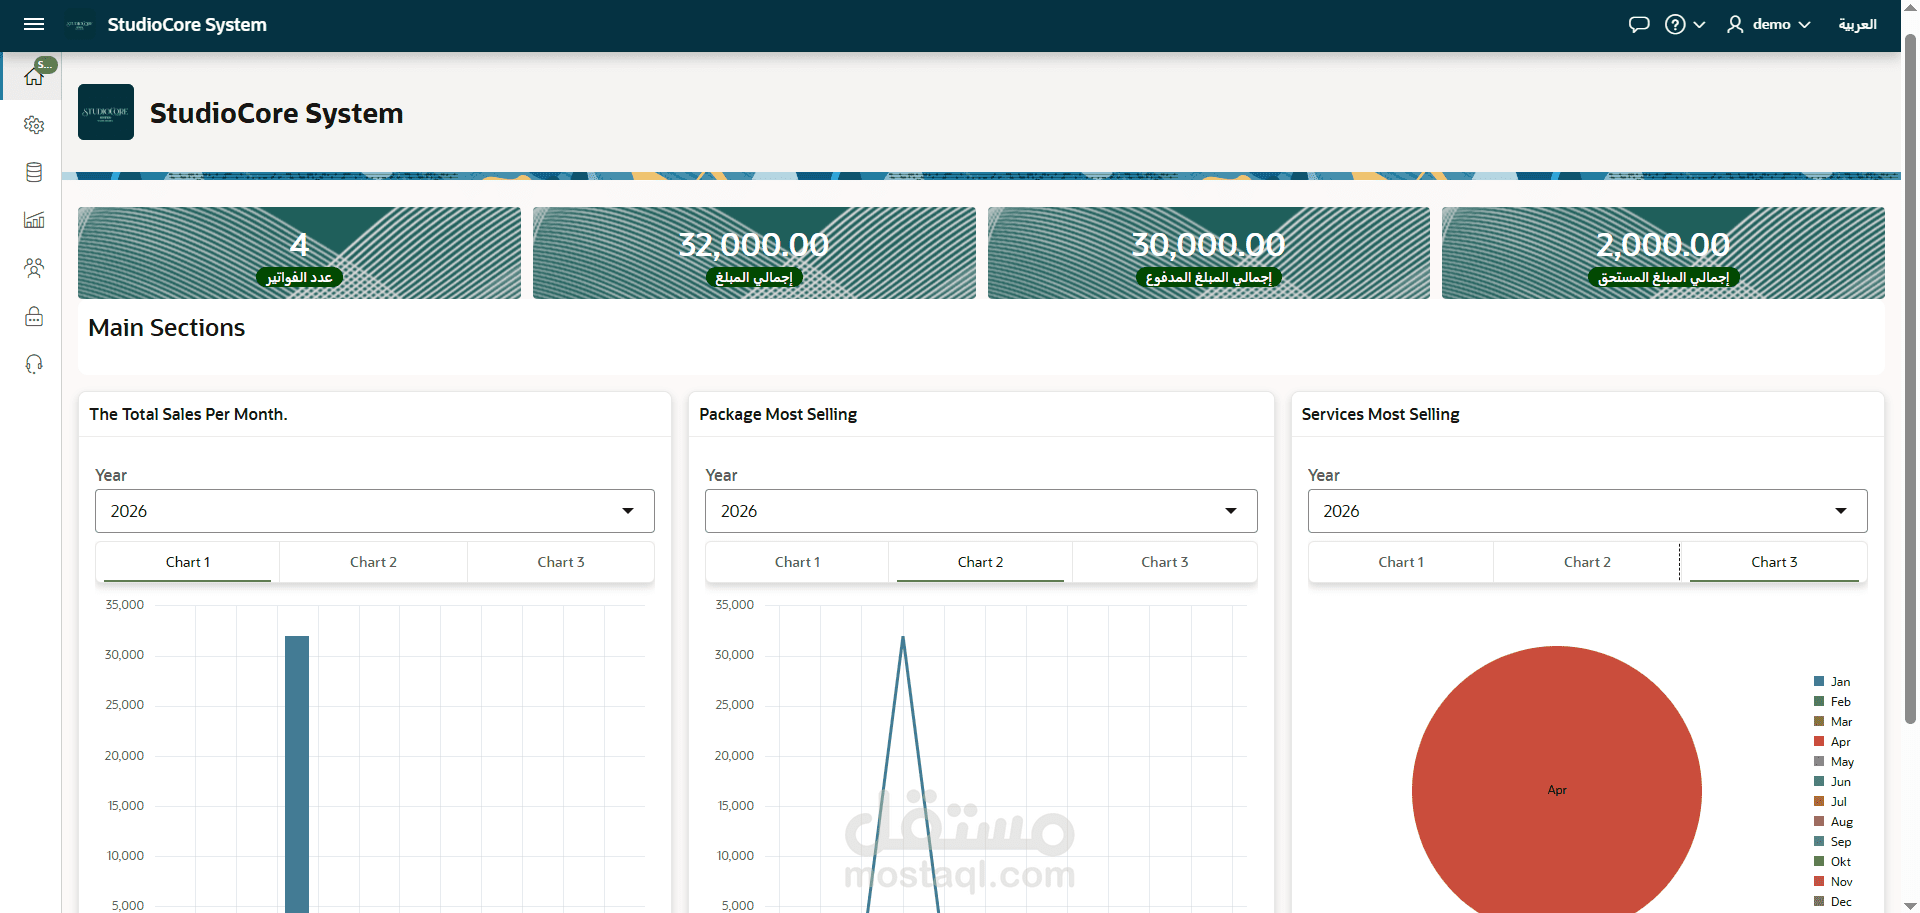
Task: Open the settings gear in sidebar
Action: (34, 125)
